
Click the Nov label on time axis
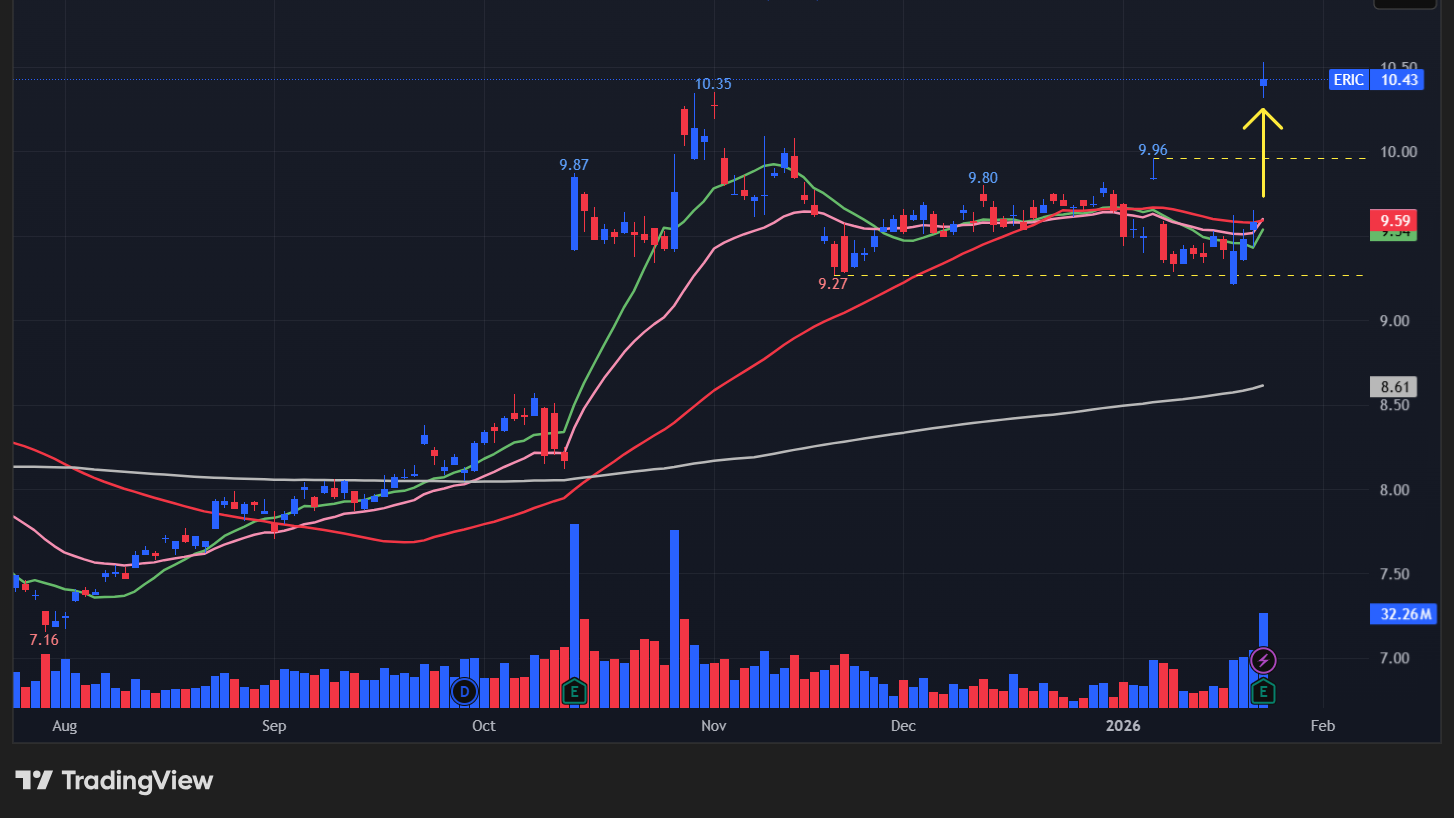tap(713, 725)
